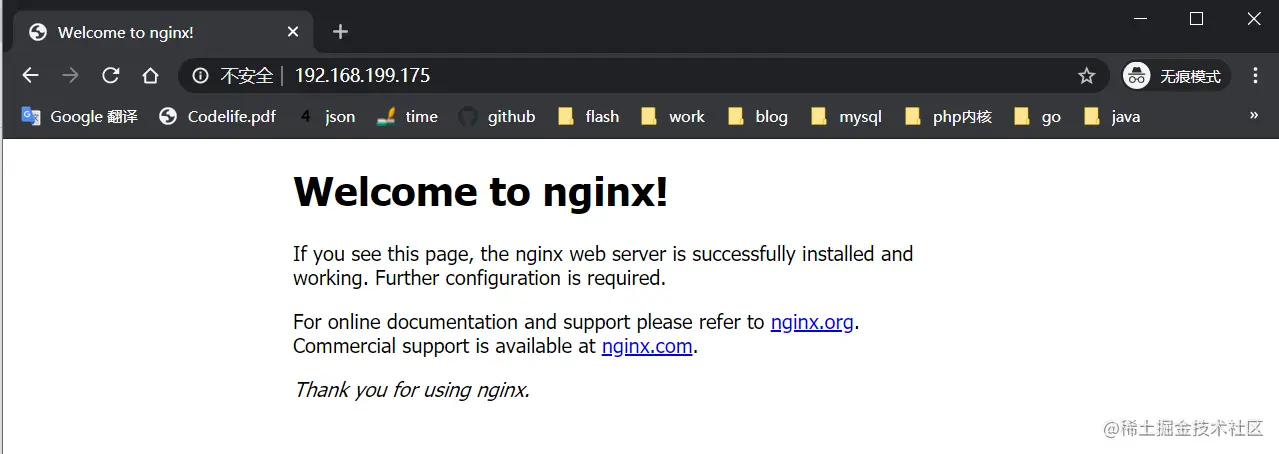1279x454 pixels.
Task: Click the Welcome to nginx! heading
Action: (x=480, y=192)
